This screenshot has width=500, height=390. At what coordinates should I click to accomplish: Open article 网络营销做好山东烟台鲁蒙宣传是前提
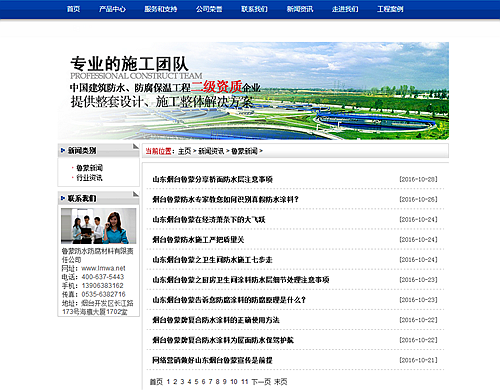pyautogui.click(x=212, y=360)
